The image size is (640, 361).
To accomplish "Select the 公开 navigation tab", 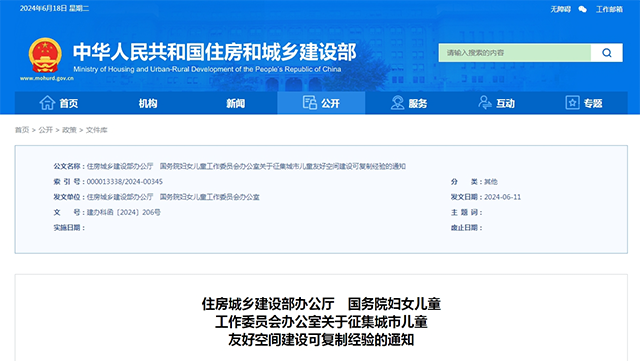I will [321, 103].
